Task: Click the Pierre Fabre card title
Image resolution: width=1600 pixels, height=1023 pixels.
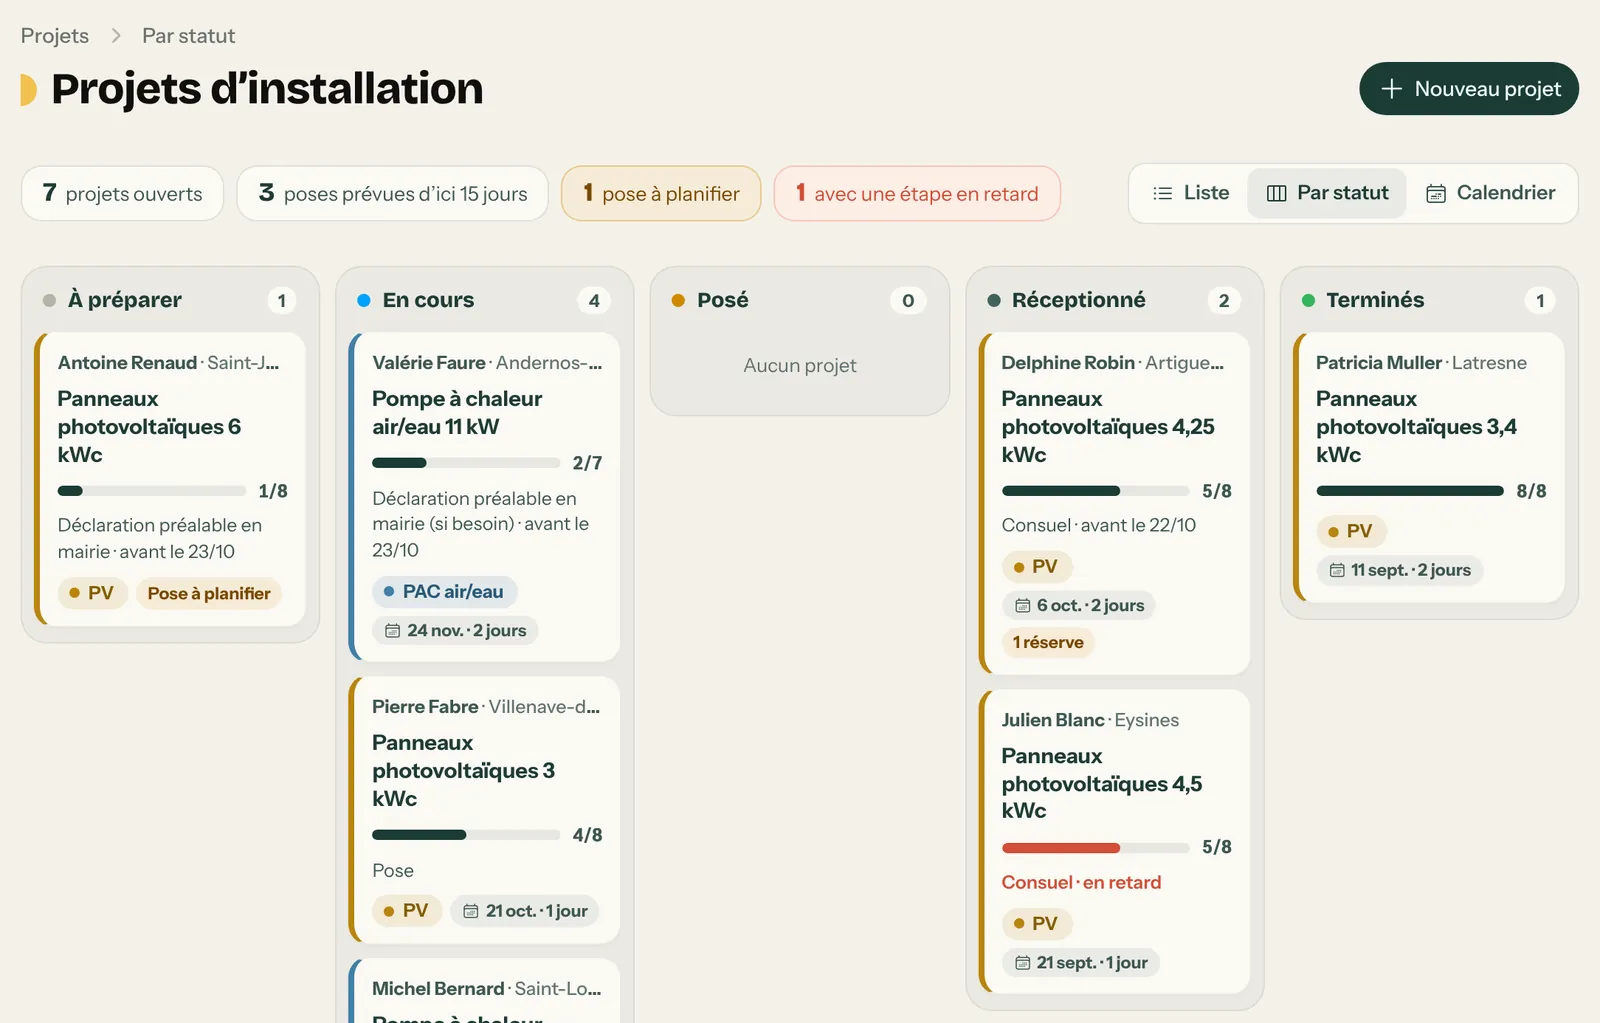Action: coord(463,770)
